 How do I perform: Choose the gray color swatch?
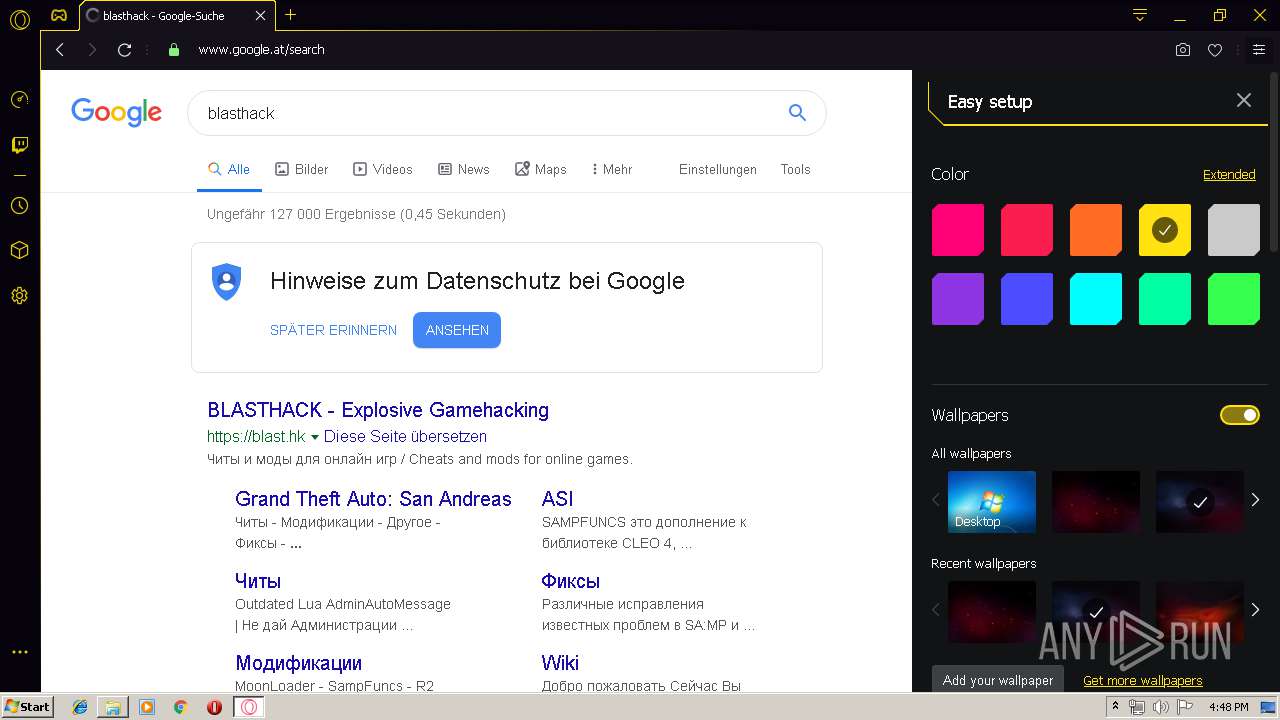(x=1234, y=230)
